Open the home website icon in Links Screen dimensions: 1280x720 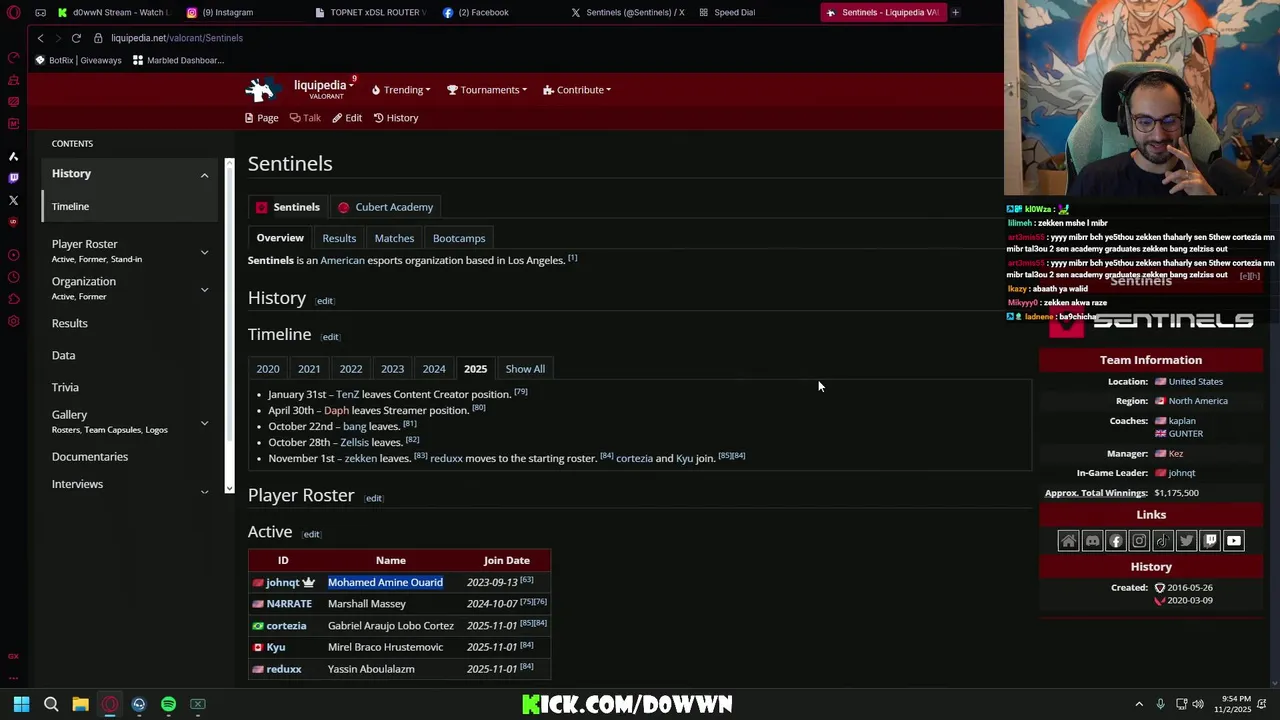[x=1068, y=541]
